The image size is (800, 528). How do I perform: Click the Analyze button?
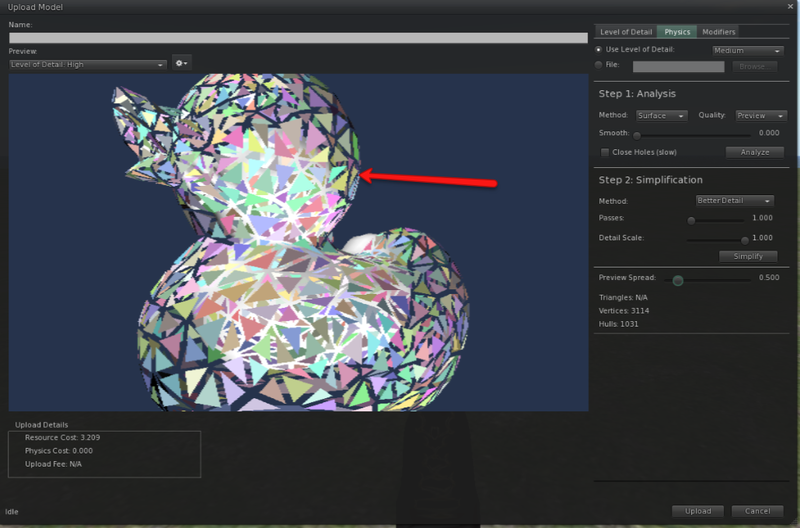pos(754,152)
